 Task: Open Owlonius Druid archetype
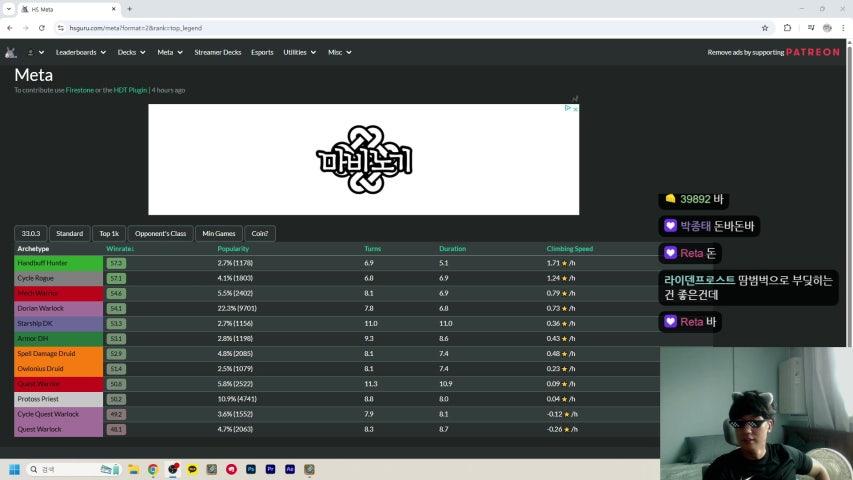tap(40, 368)
